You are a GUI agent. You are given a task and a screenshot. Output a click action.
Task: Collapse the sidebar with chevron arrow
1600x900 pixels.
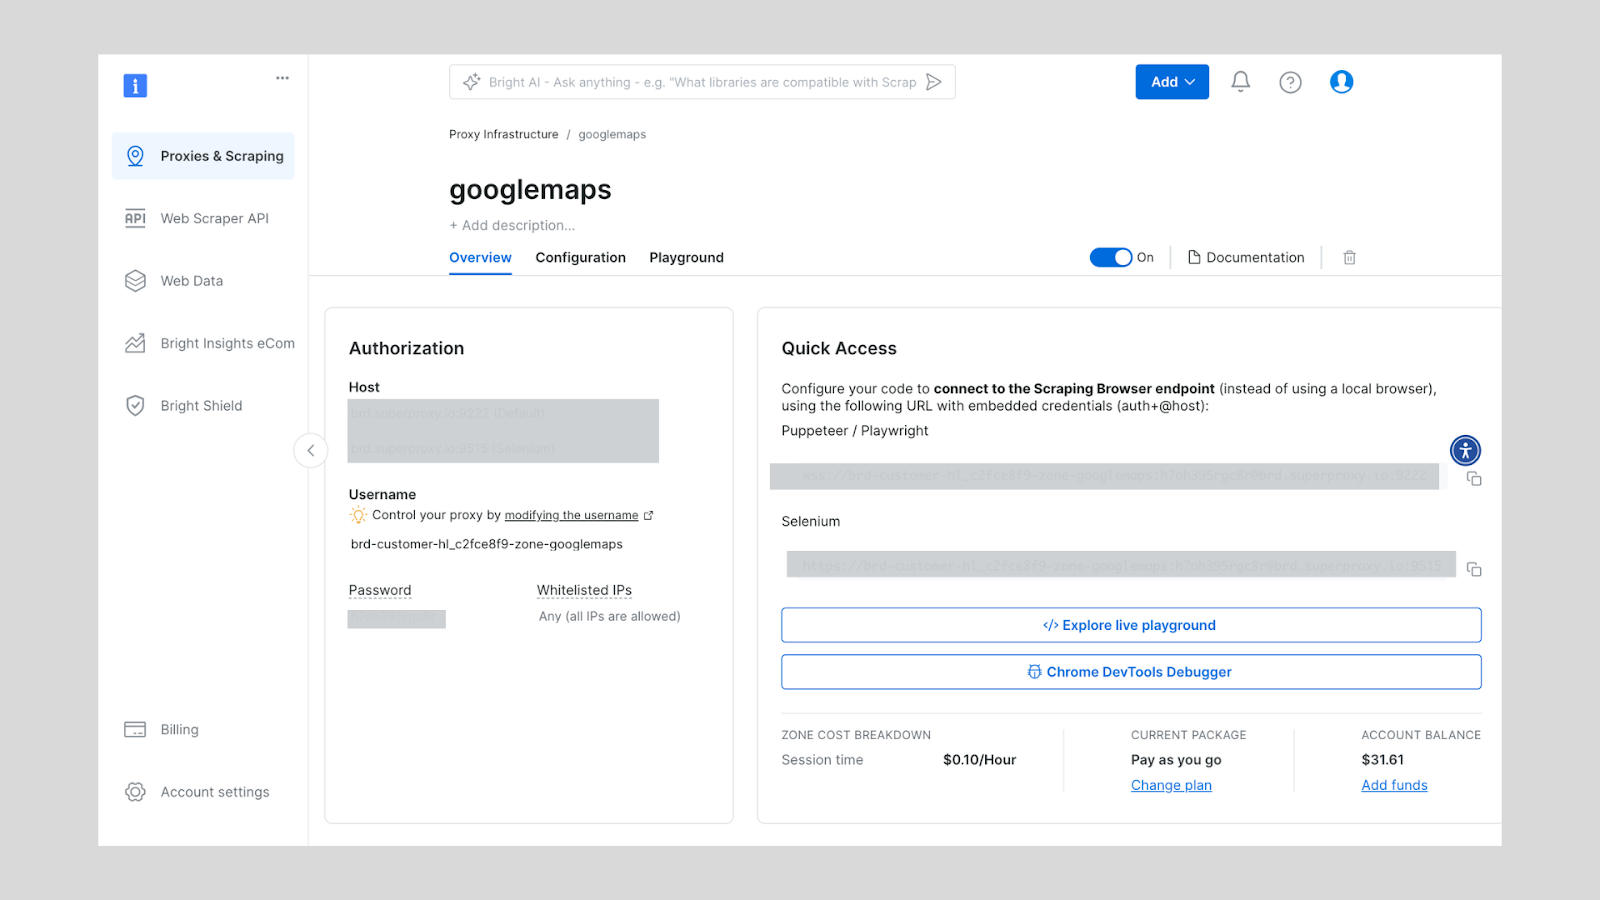pos(311,450)
